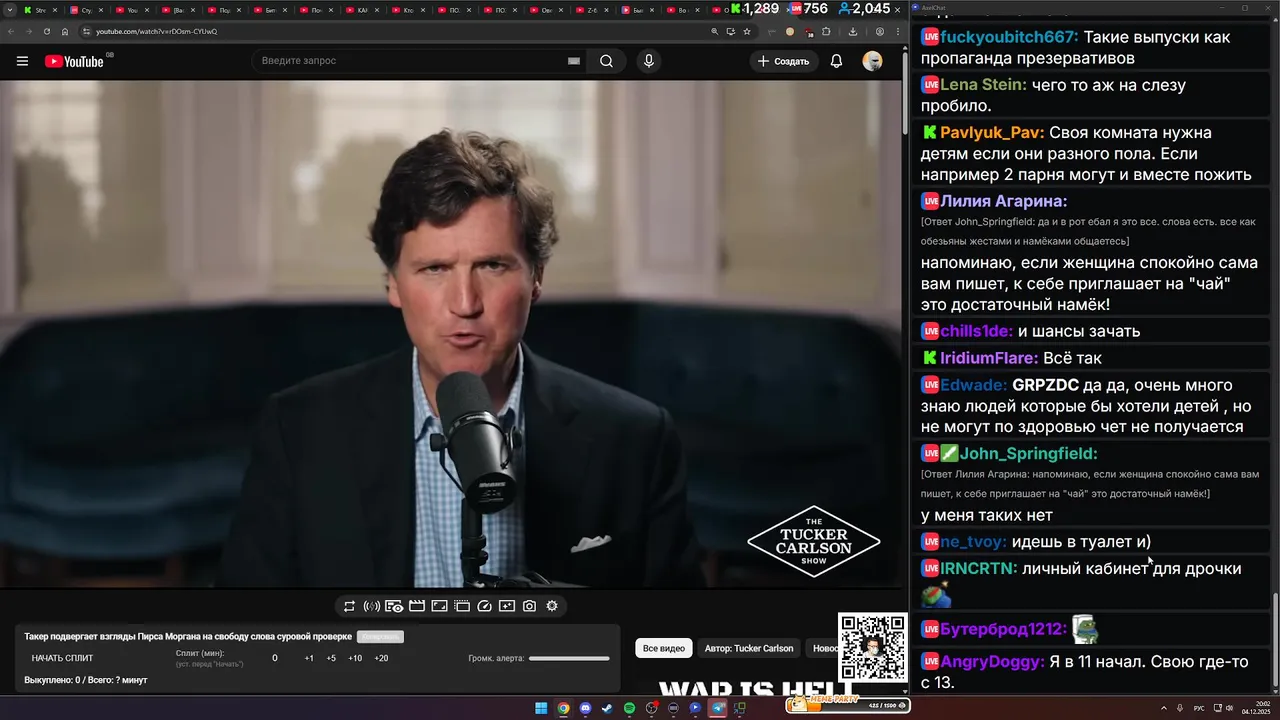Click the +20 split minutes button

pos(381,658)
